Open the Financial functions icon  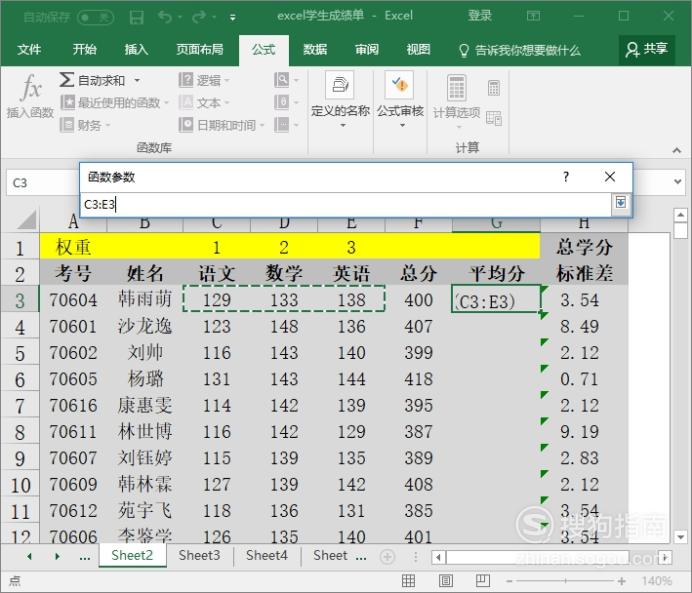pyautogui.click(x=67, y=125)
